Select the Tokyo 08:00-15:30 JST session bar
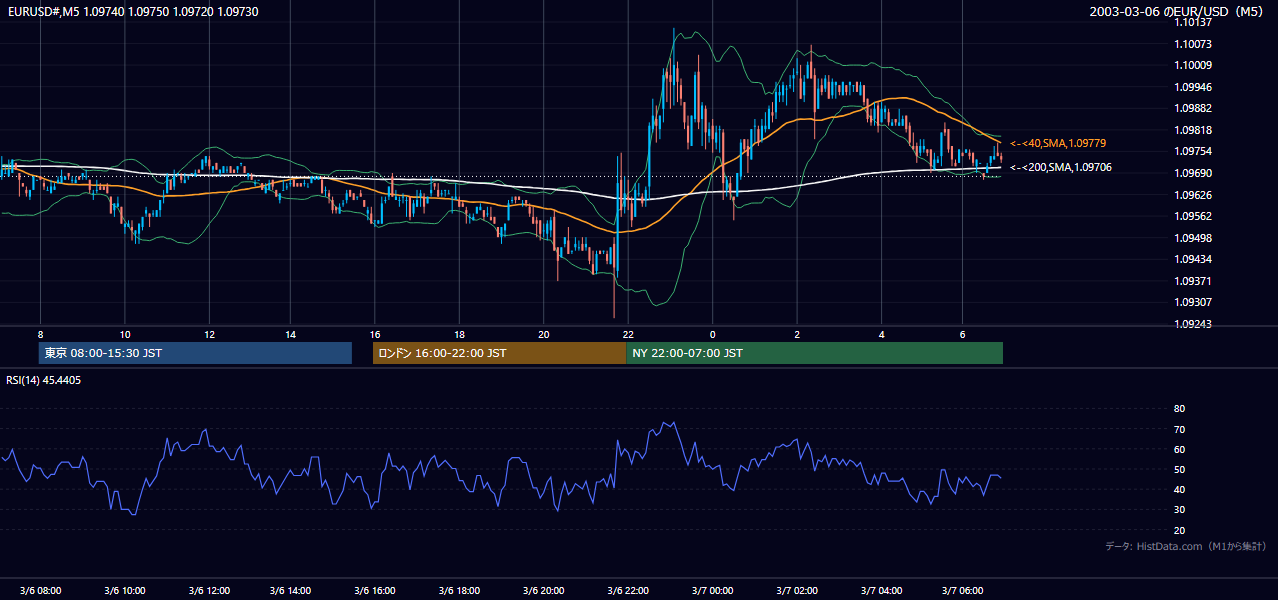 pos(195,353)
